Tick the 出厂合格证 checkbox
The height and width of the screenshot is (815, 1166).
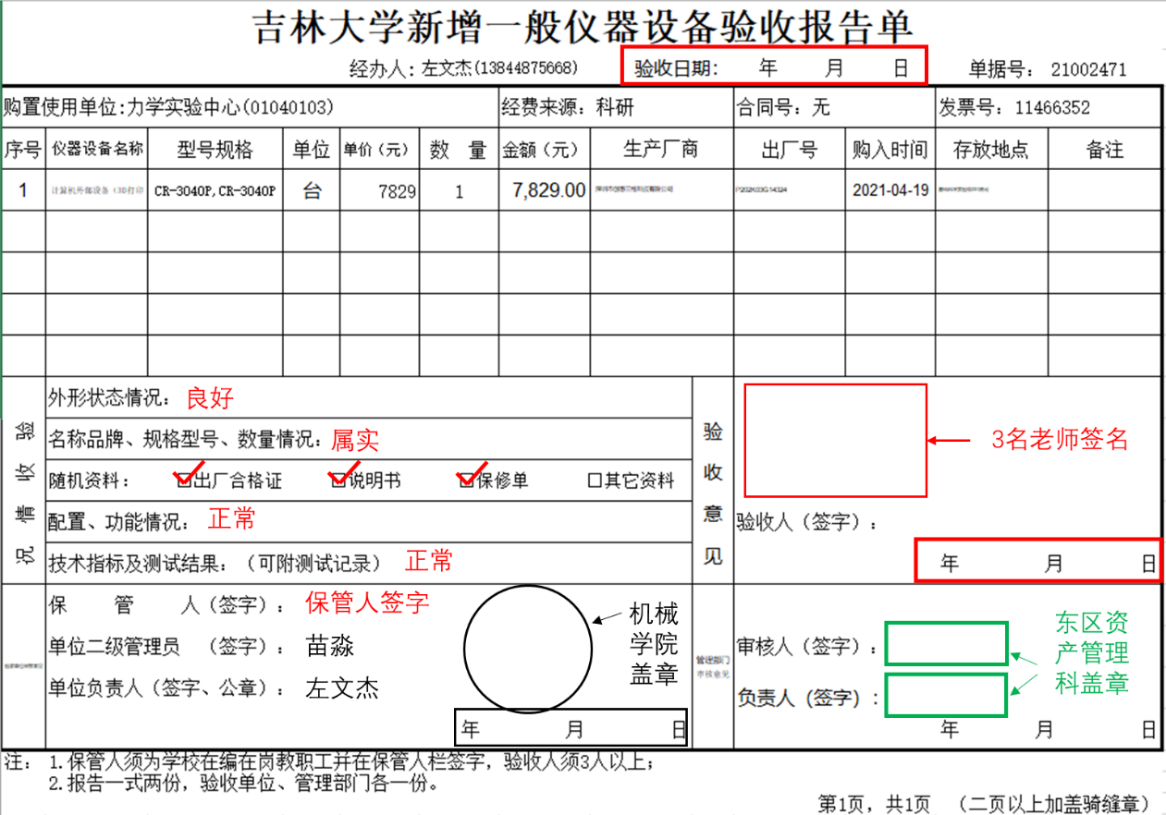pos(184,481)
